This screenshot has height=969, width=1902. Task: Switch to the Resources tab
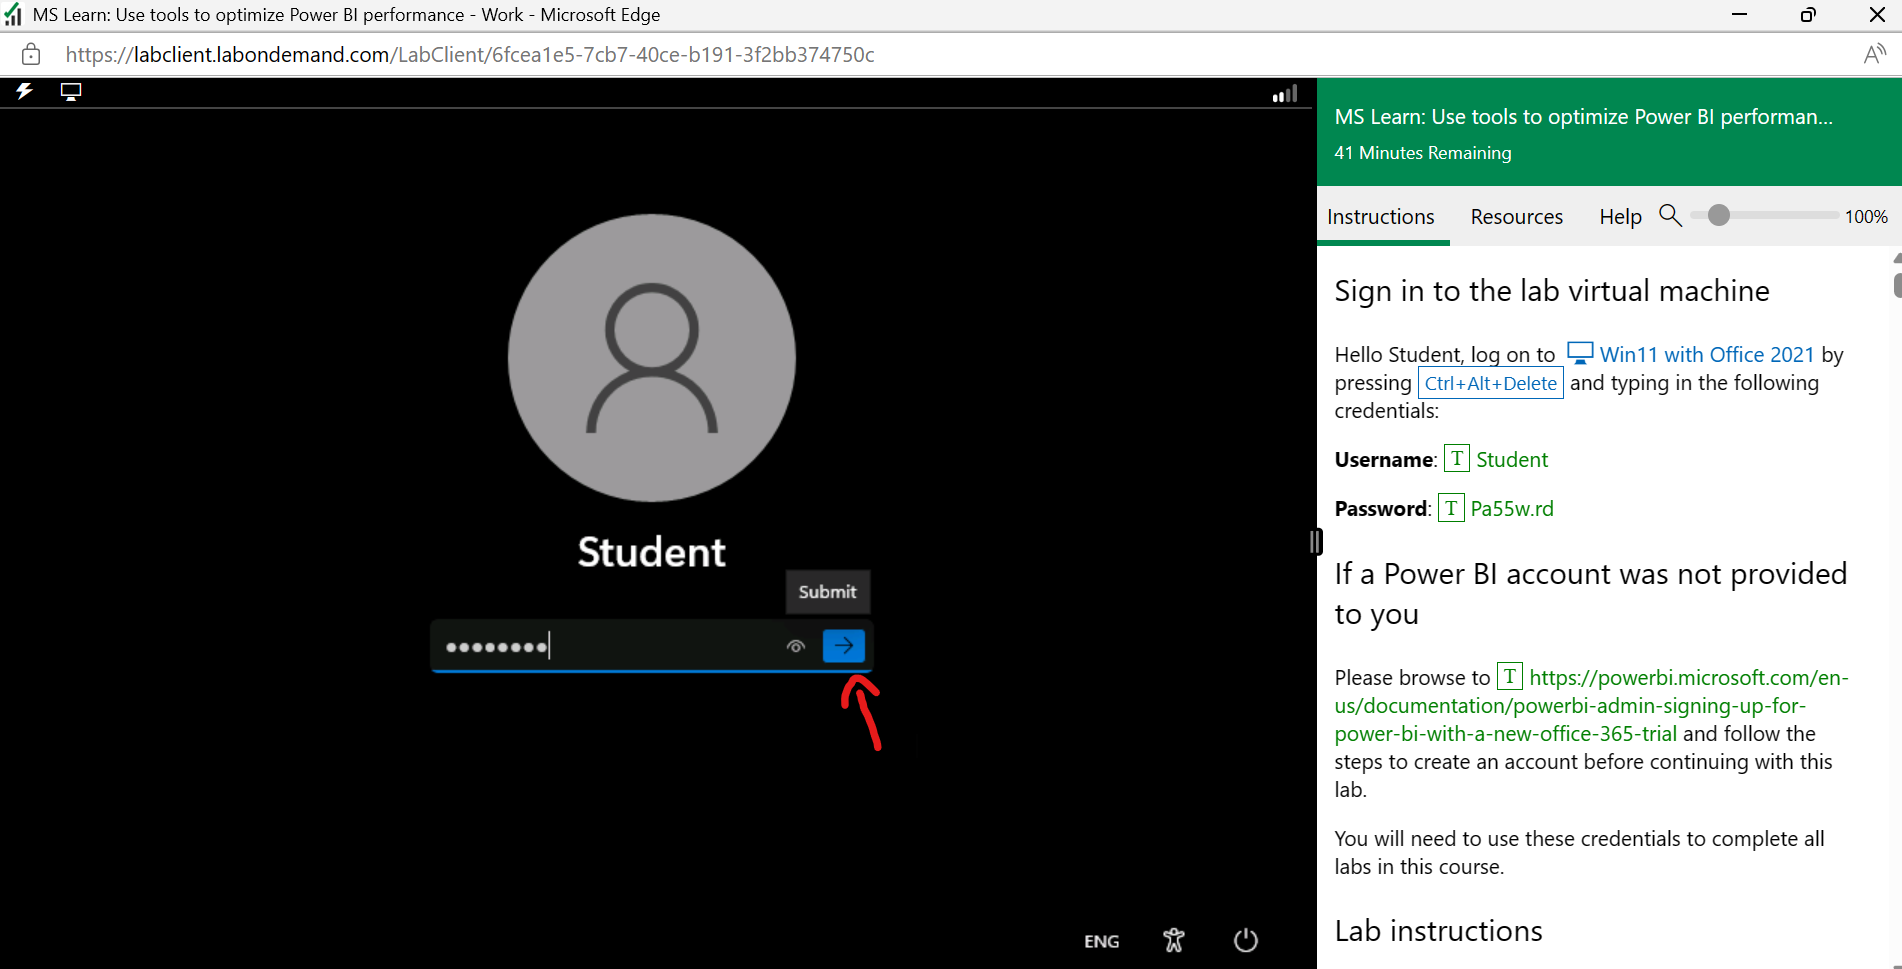pos(1516,217)
